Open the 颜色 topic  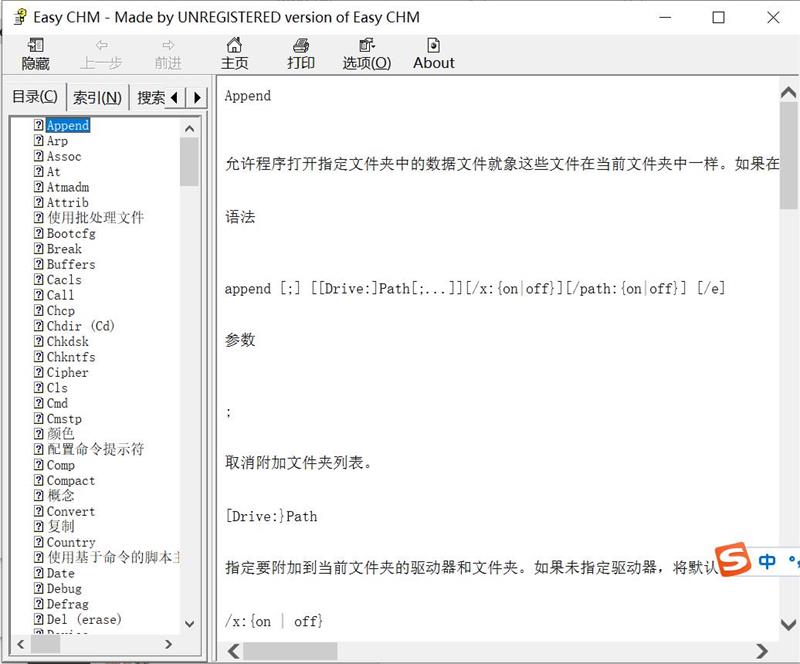61,434
